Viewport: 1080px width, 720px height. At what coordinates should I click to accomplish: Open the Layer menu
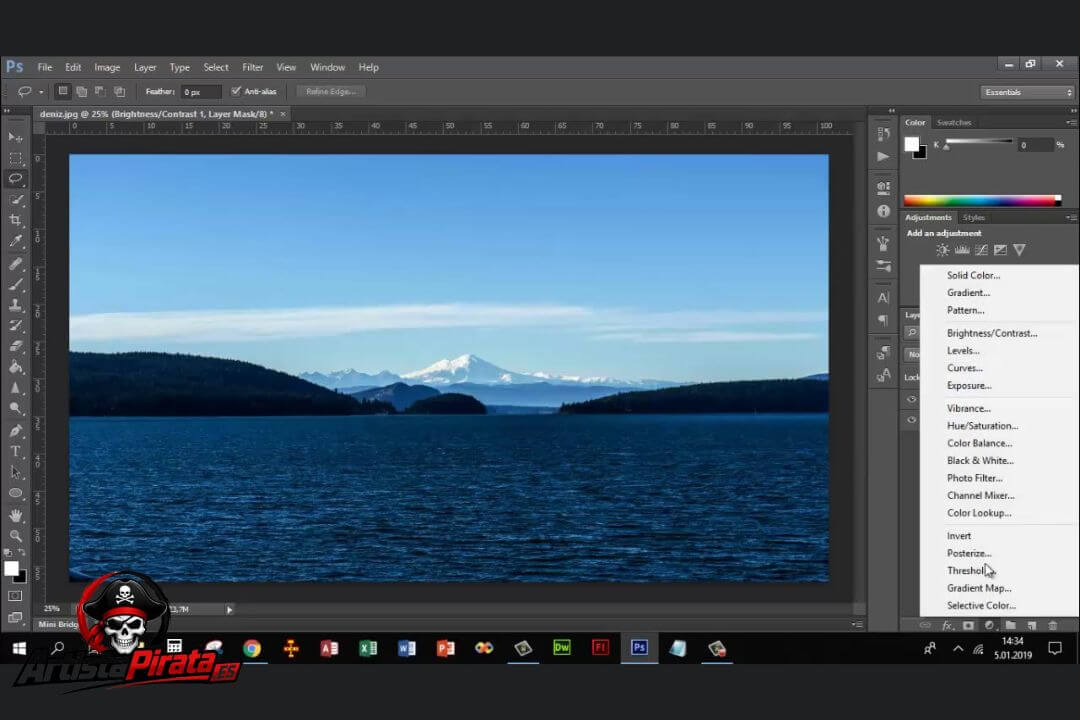pos(145,68)
